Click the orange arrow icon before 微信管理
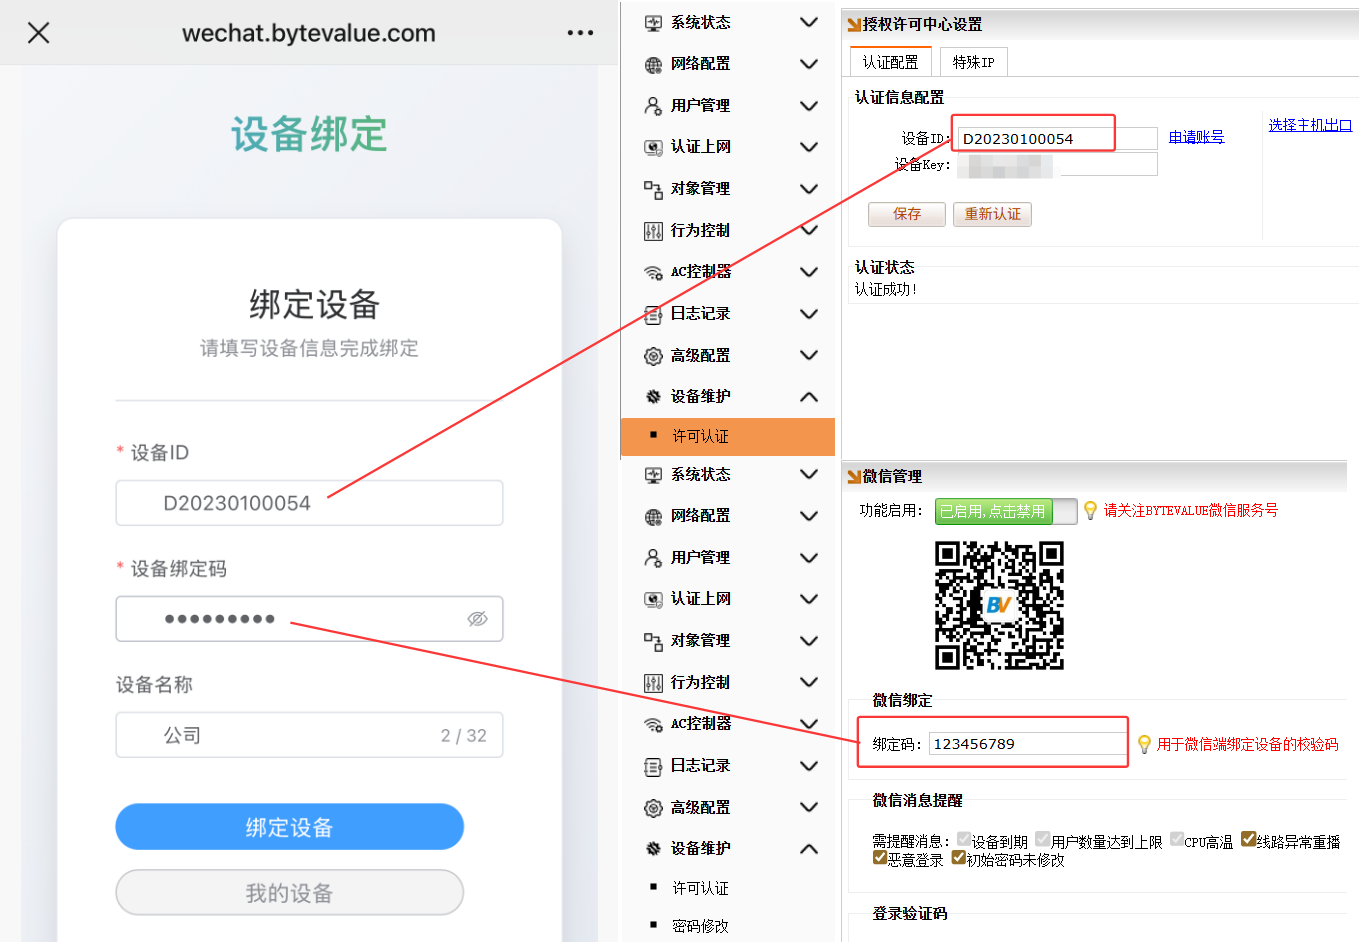1359x942 pixels. [854, 477]
